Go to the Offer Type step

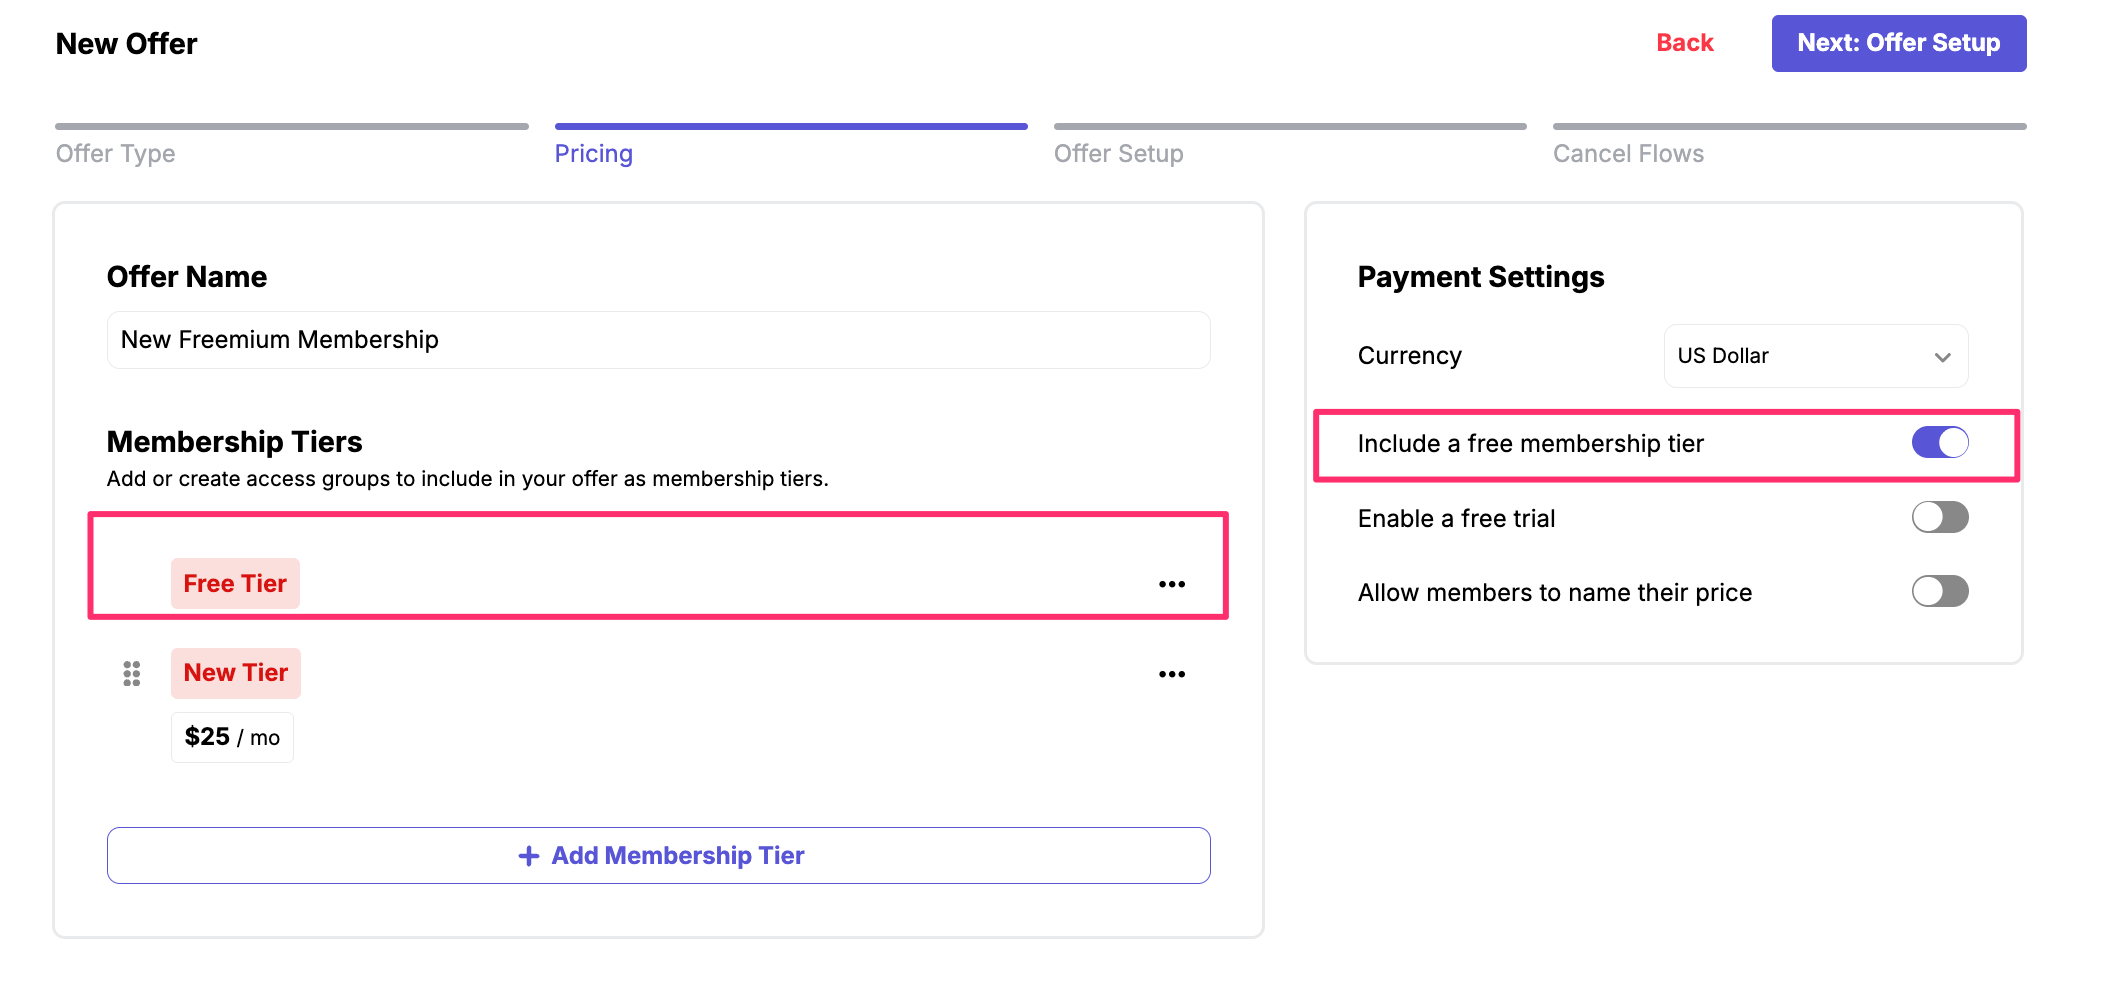116,153
